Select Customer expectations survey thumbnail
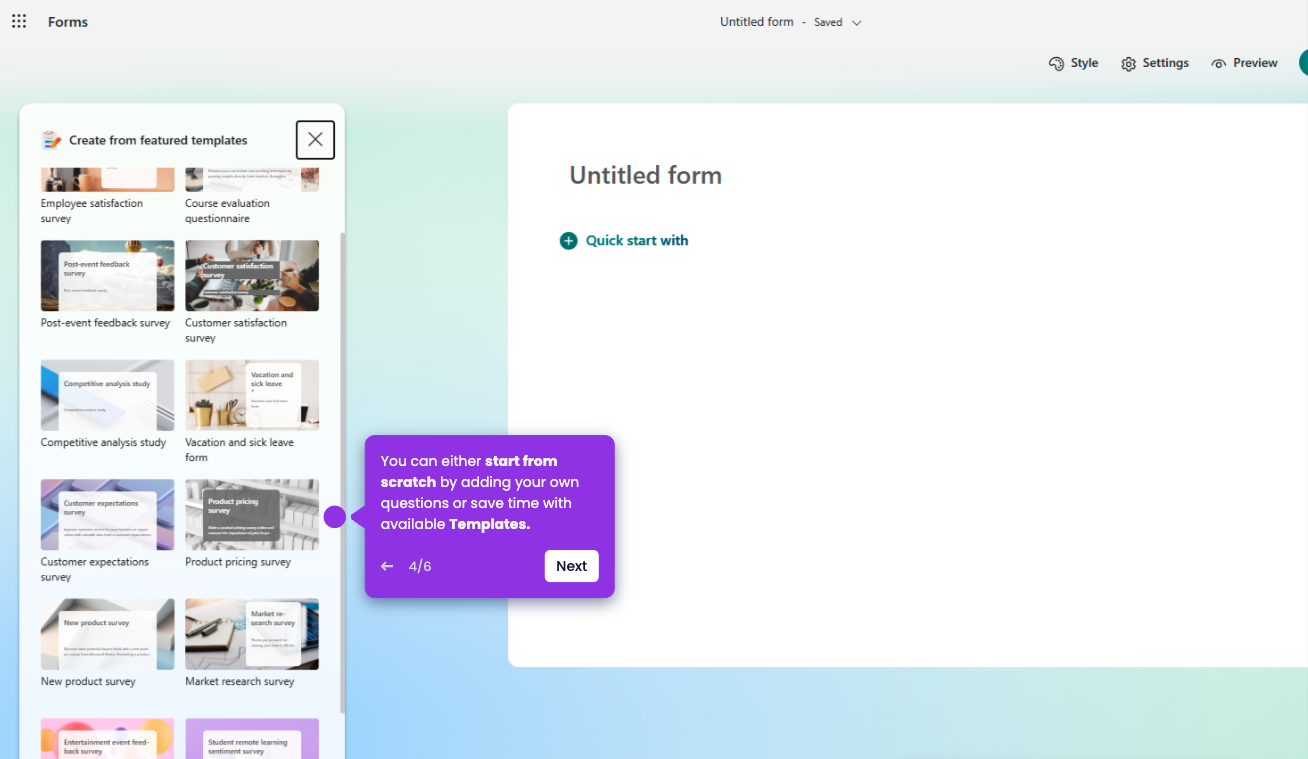 [x=107, y=515]
